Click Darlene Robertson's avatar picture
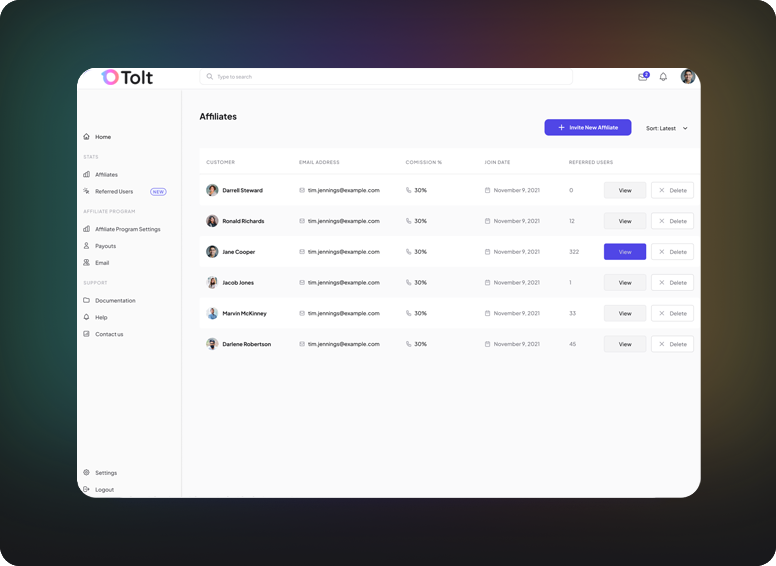 (212, 344)
